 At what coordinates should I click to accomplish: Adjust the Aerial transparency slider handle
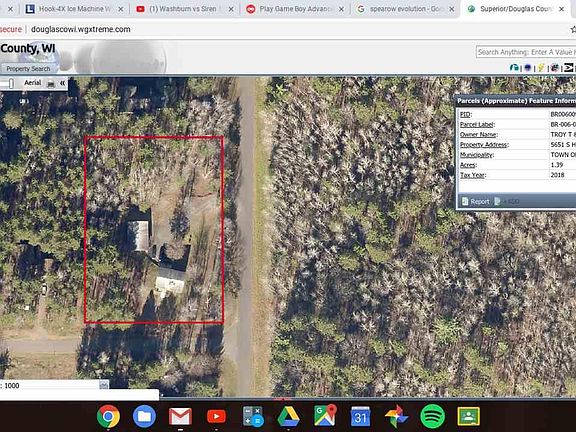click(11, 83)
